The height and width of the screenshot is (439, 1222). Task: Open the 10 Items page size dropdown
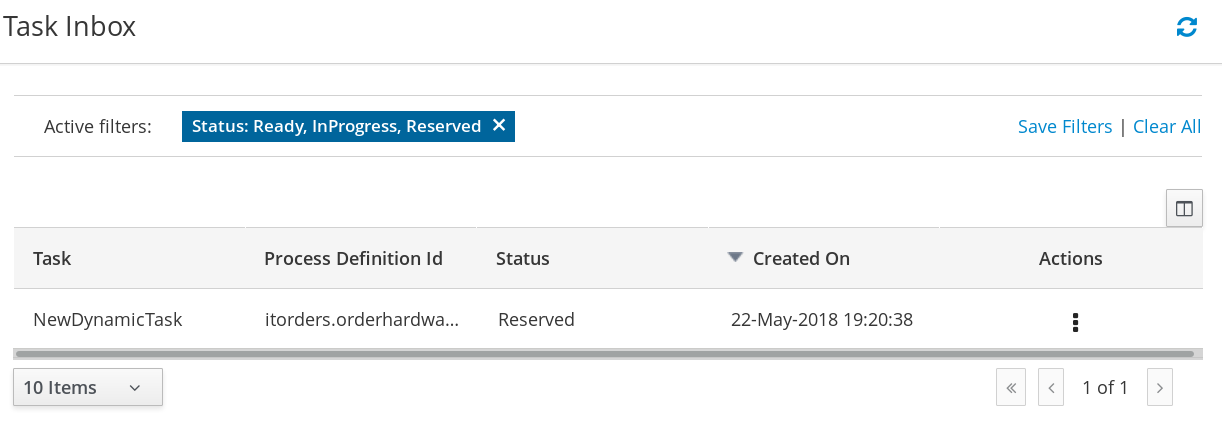(88, 388)
